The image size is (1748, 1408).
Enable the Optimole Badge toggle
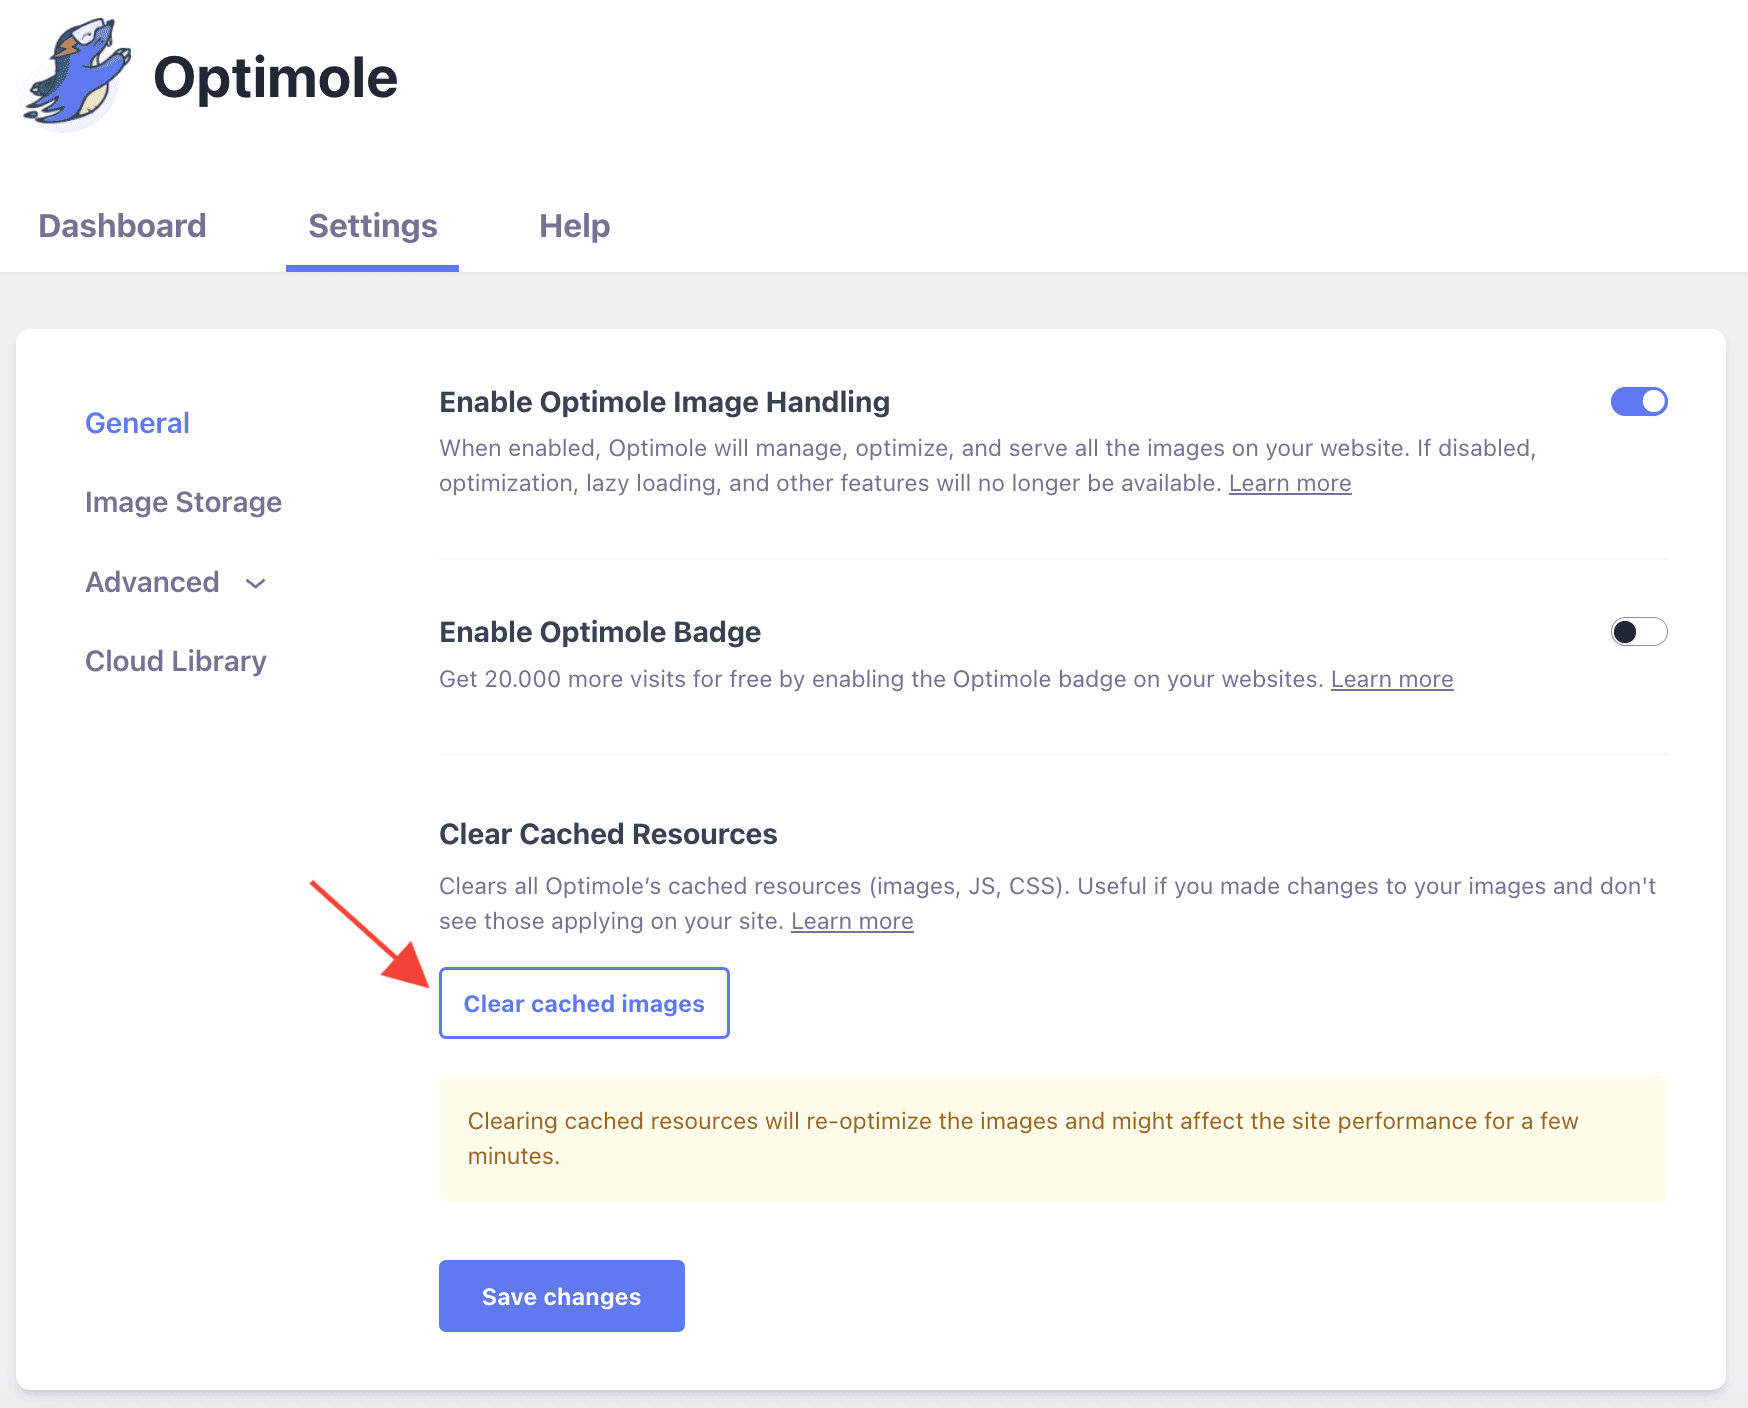pyautogui.click(x=1639, y=632)
